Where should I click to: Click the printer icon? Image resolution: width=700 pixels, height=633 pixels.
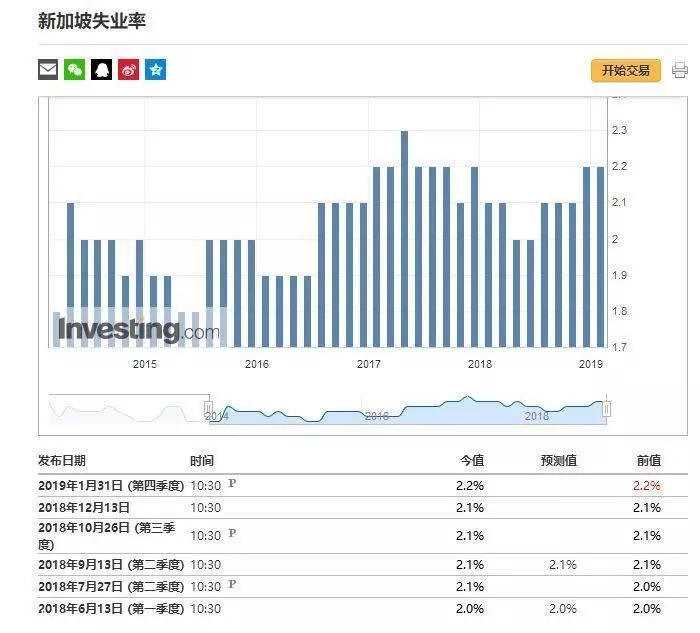[680, 71]
